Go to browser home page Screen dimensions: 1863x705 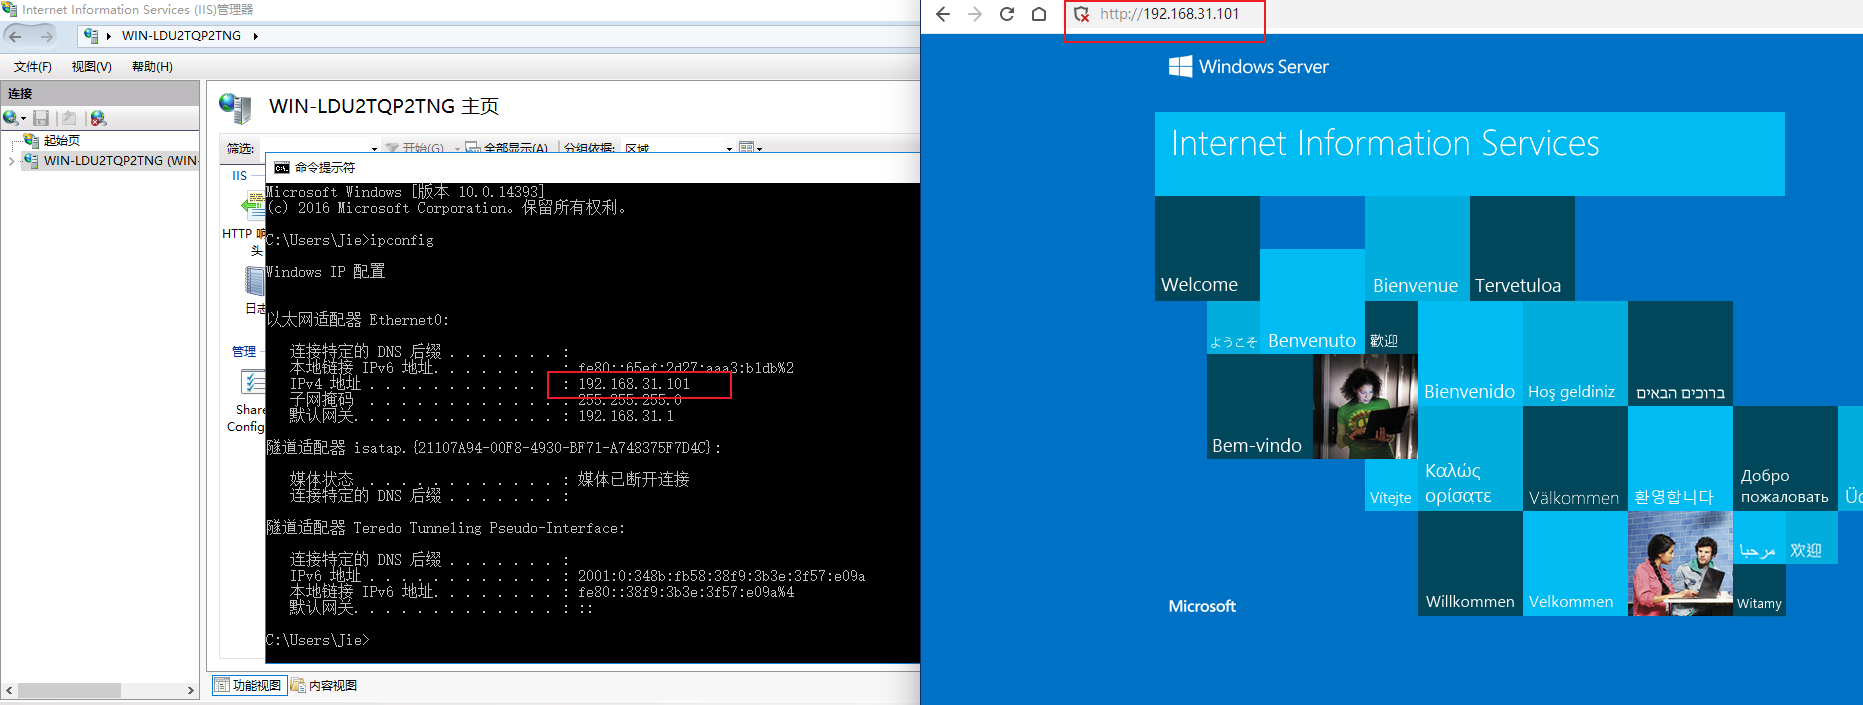tap(1039, 14)
